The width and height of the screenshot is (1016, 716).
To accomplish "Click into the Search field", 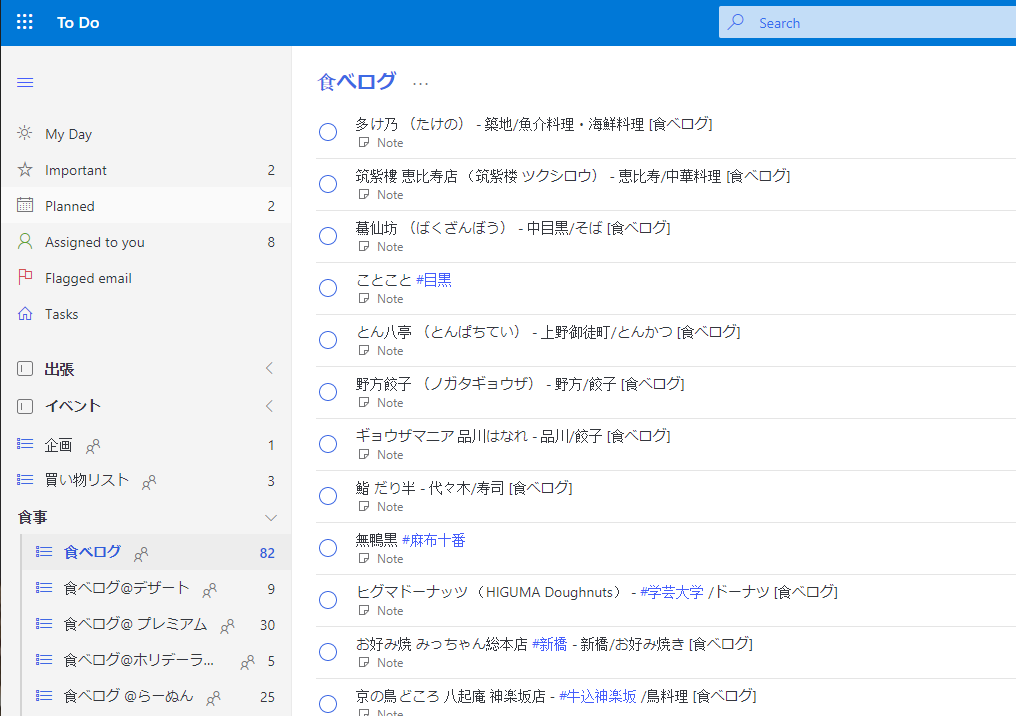I will (867, 23).
